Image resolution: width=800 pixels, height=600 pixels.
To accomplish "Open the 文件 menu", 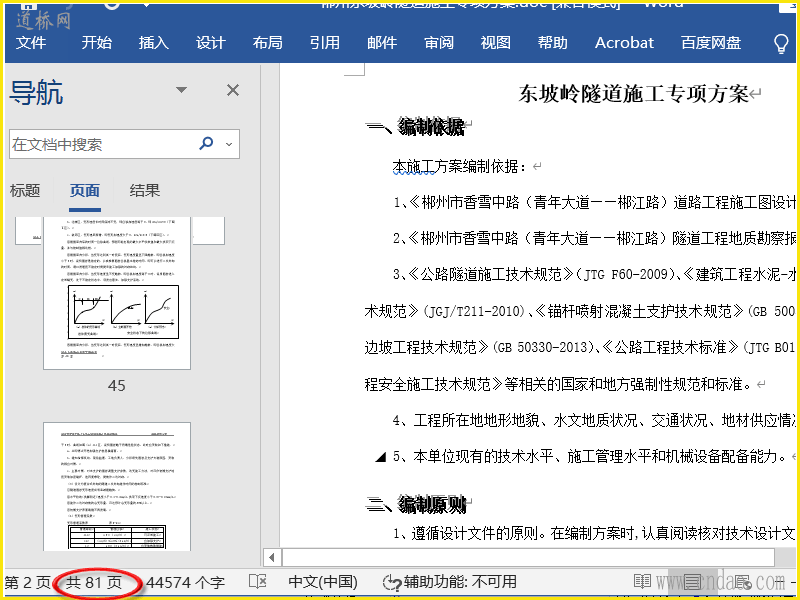I will (x=31, y=43).
